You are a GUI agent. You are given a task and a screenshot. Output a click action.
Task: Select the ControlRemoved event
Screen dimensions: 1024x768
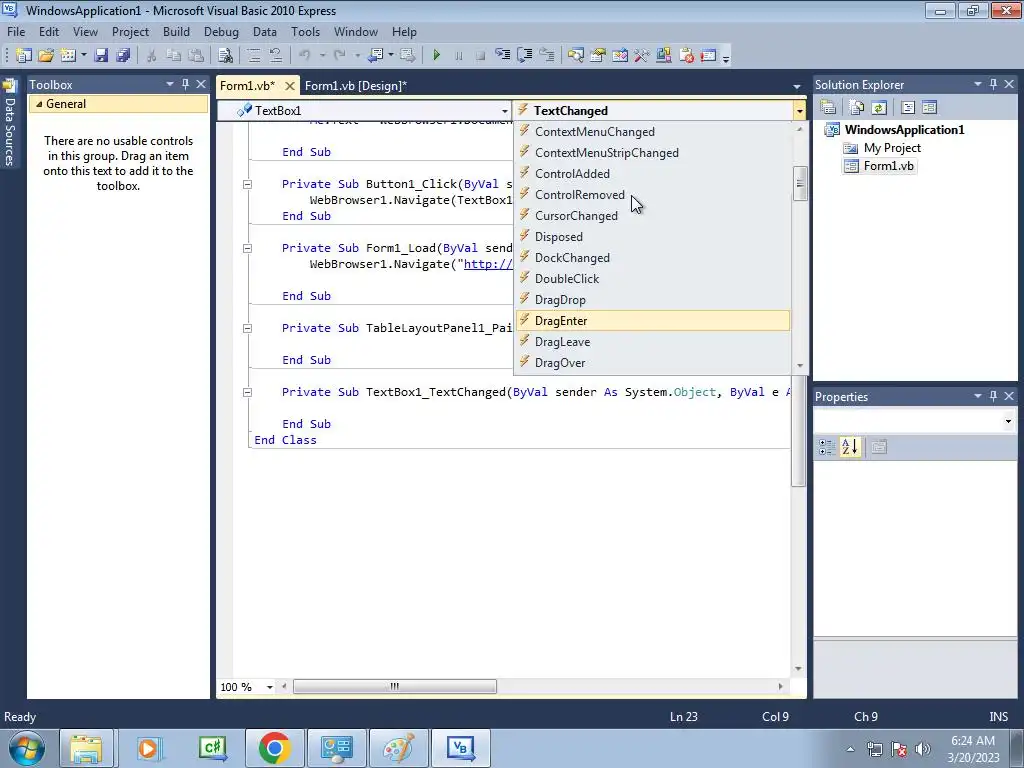652,195
